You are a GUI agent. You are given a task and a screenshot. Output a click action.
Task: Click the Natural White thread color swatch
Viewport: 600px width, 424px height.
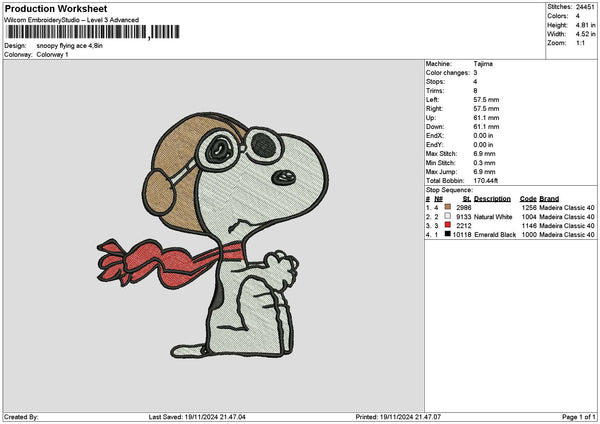coord(448,216)
